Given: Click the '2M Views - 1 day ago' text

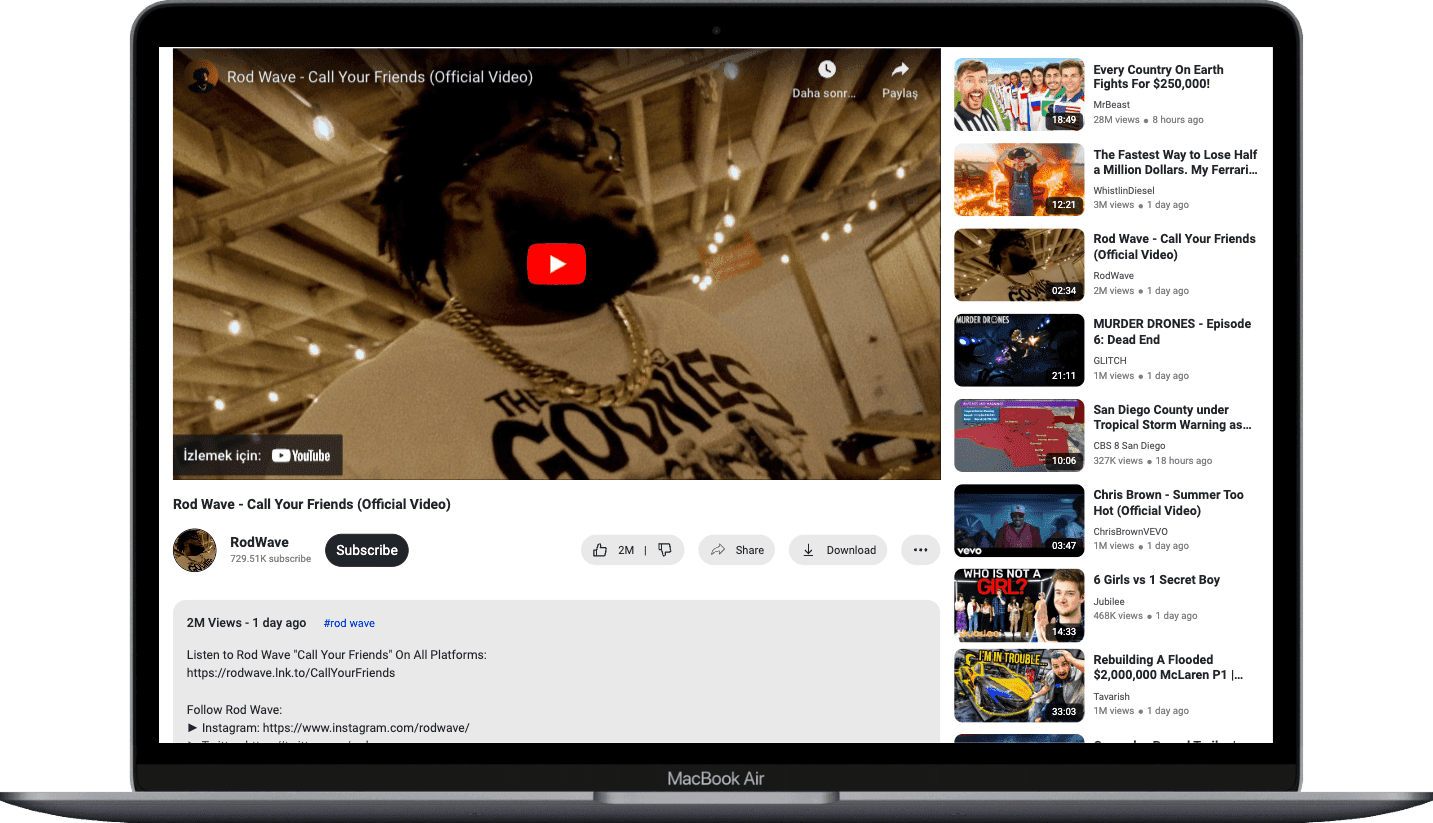Looking at the screenshot, I should [246, 623].
